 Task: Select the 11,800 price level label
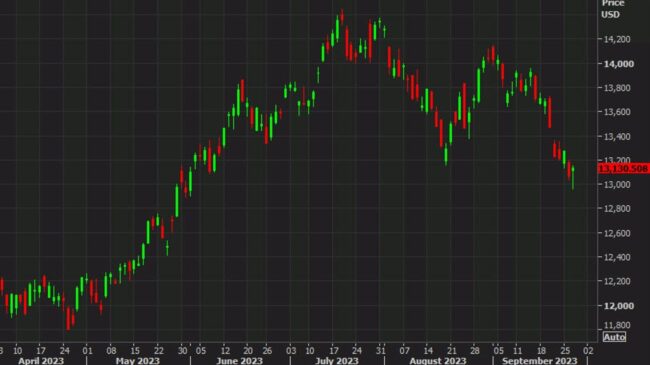(617, 325)
